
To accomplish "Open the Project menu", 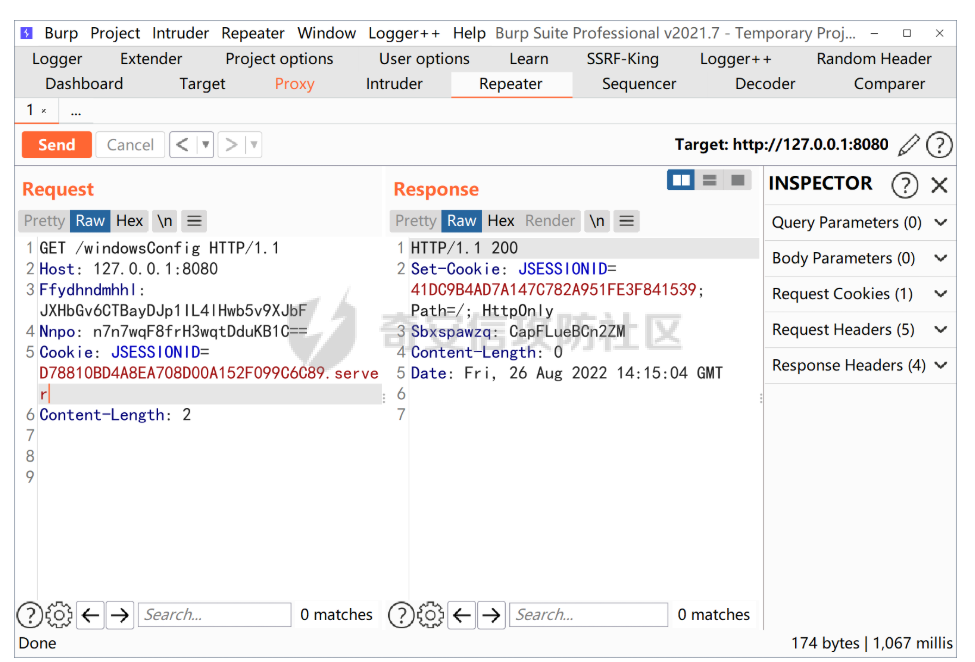I will [x=115, y=33].
